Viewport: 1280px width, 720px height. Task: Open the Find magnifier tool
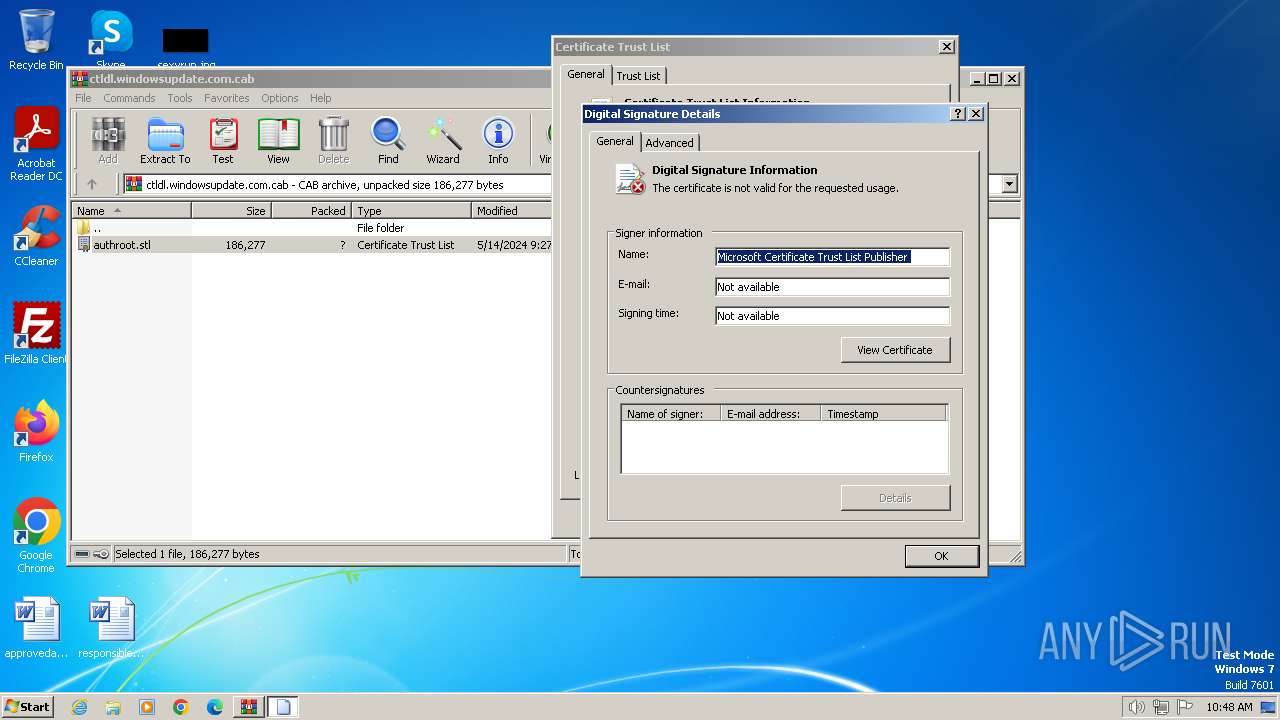pos(388,141)
